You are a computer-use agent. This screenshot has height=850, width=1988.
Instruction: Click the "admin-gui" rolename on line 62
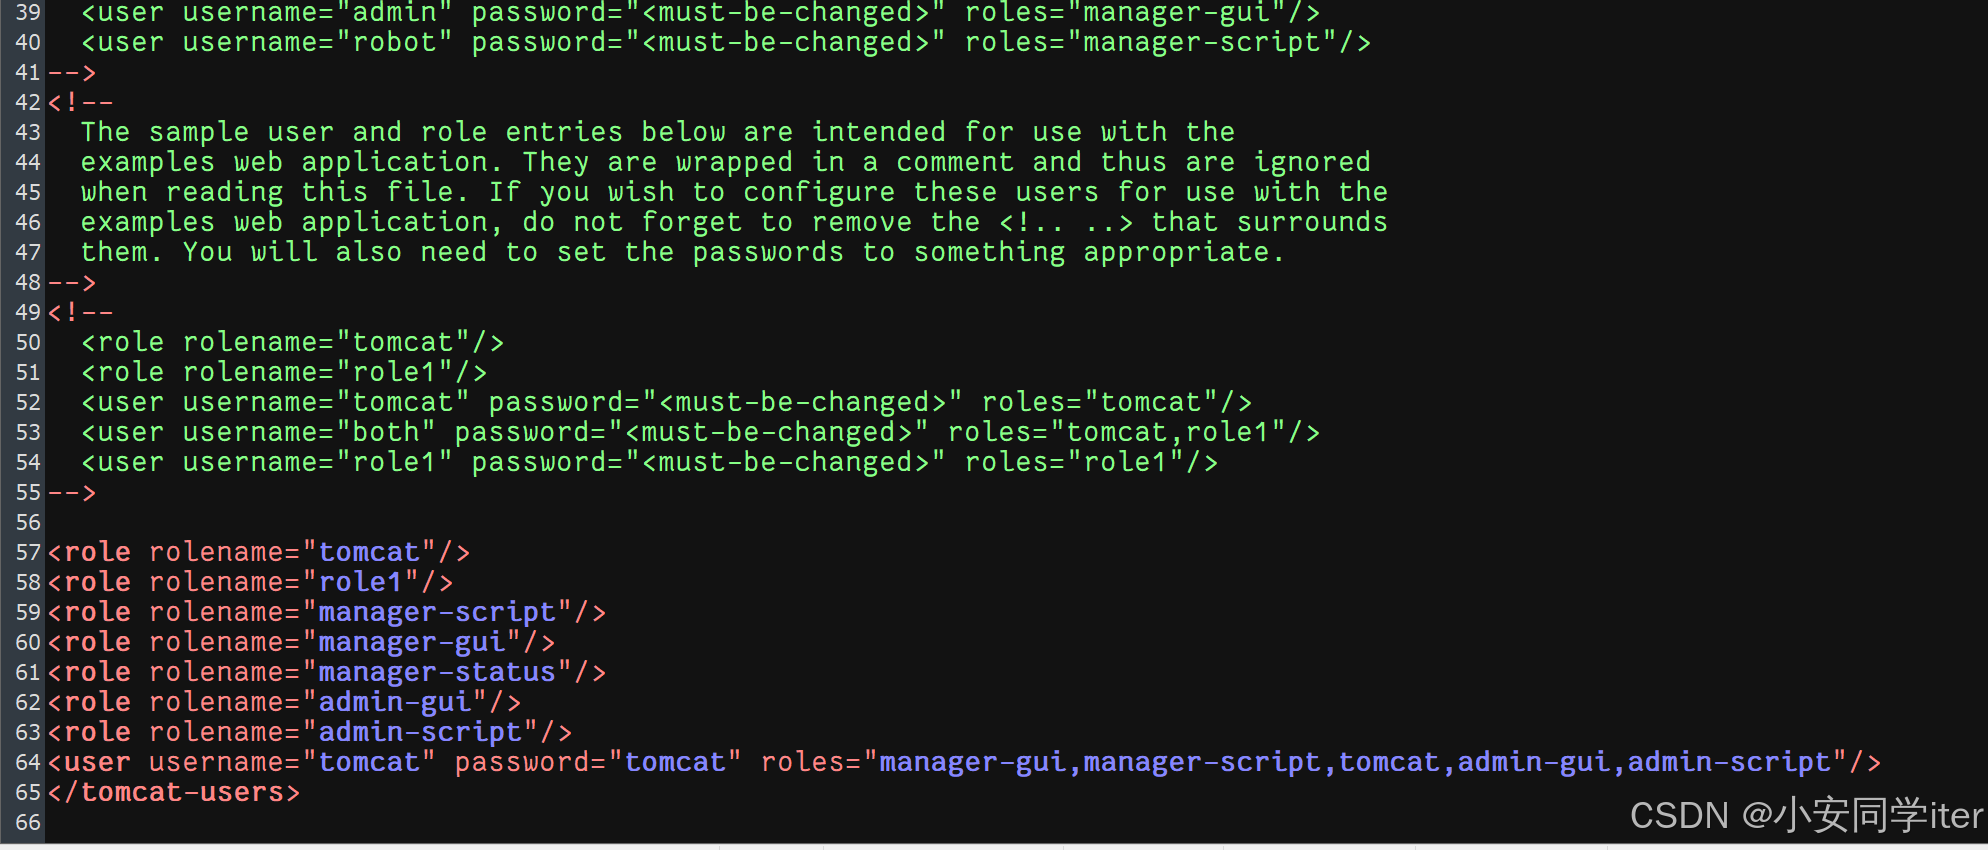click(395, 703)
